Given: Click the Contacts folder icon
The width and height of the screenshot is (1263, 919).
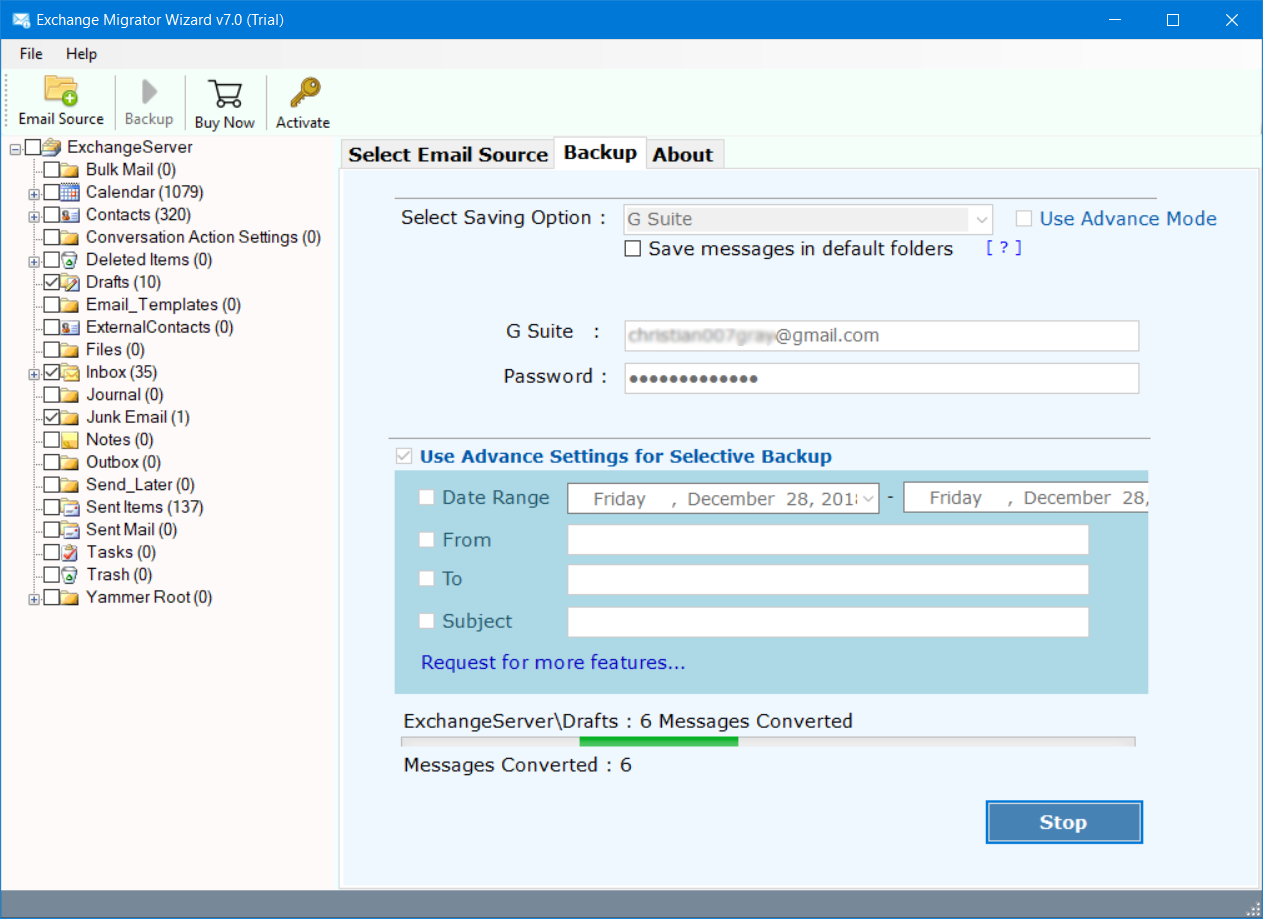Looking at the screenshot, I should (70, 214).
